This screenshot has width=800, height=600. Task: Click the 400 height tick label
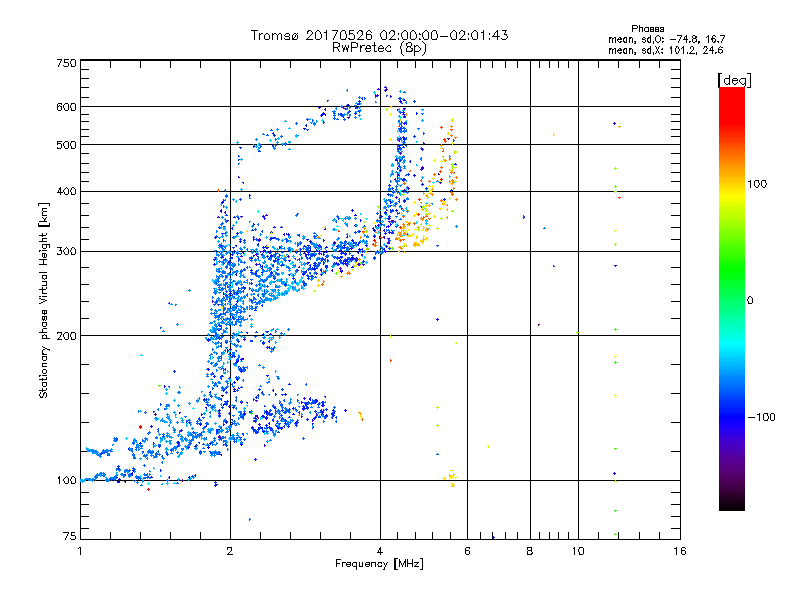[x=66, y=191]
